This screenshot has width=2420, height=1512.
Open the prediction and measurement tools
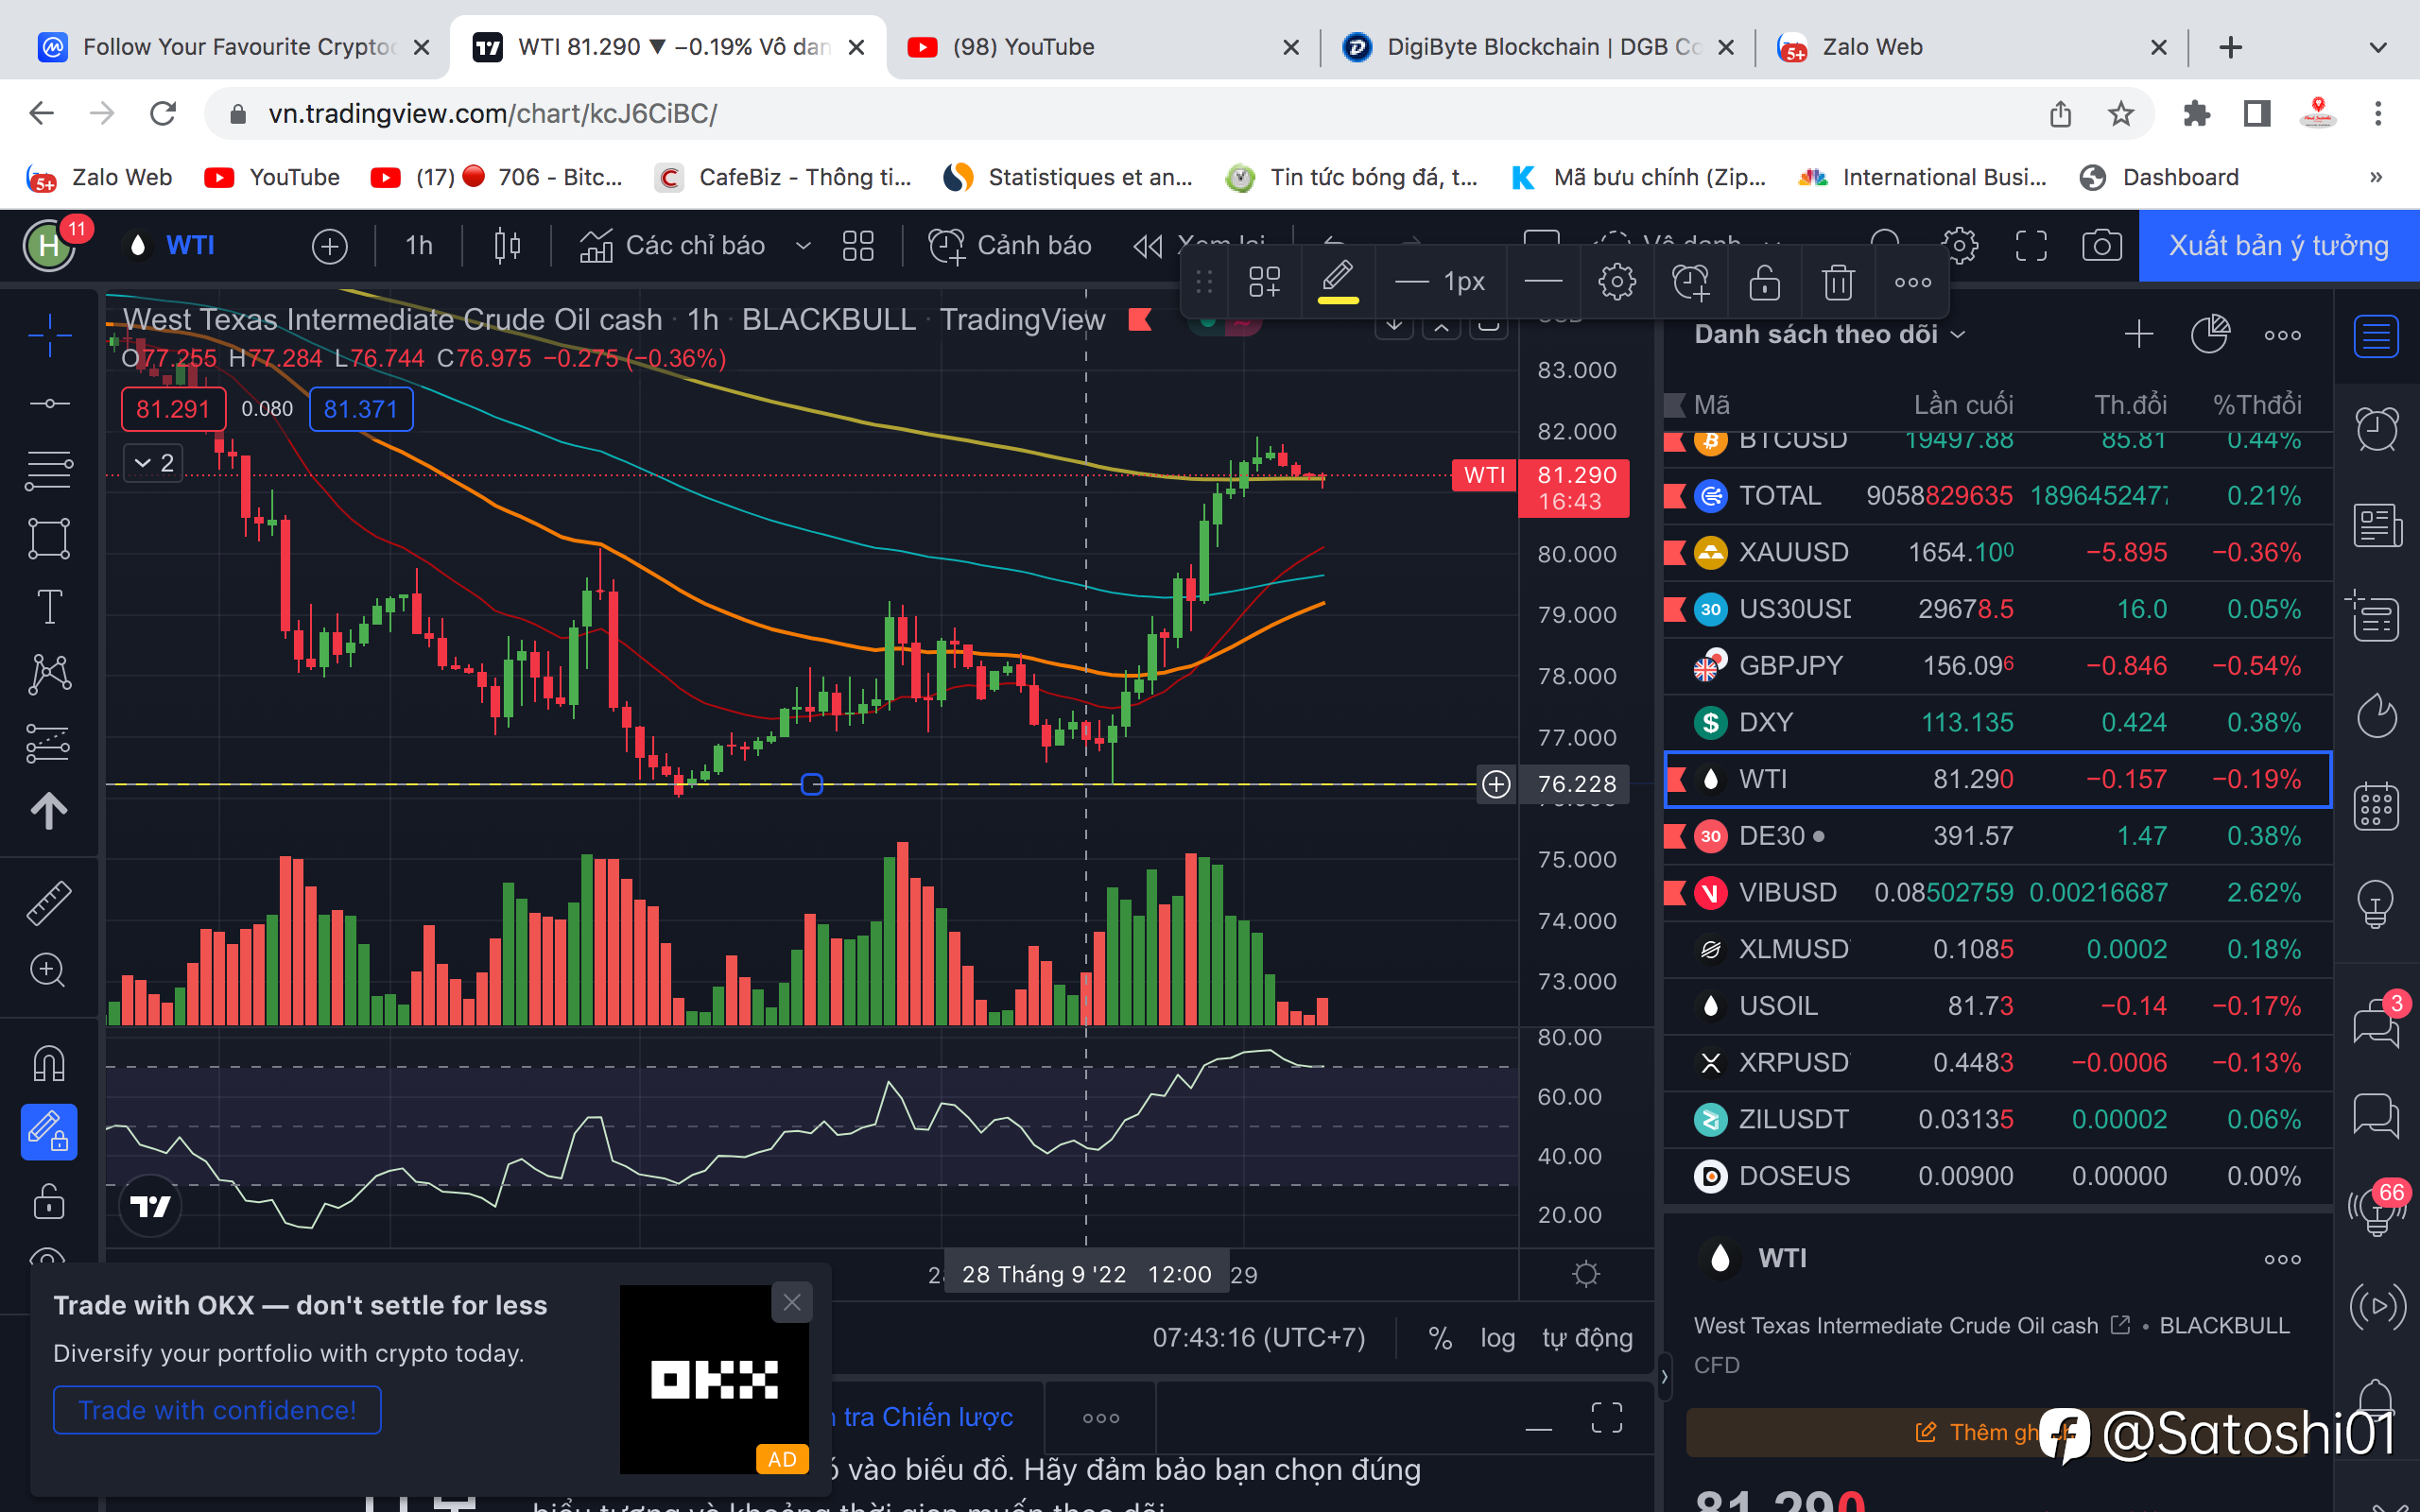pos(49,743)
